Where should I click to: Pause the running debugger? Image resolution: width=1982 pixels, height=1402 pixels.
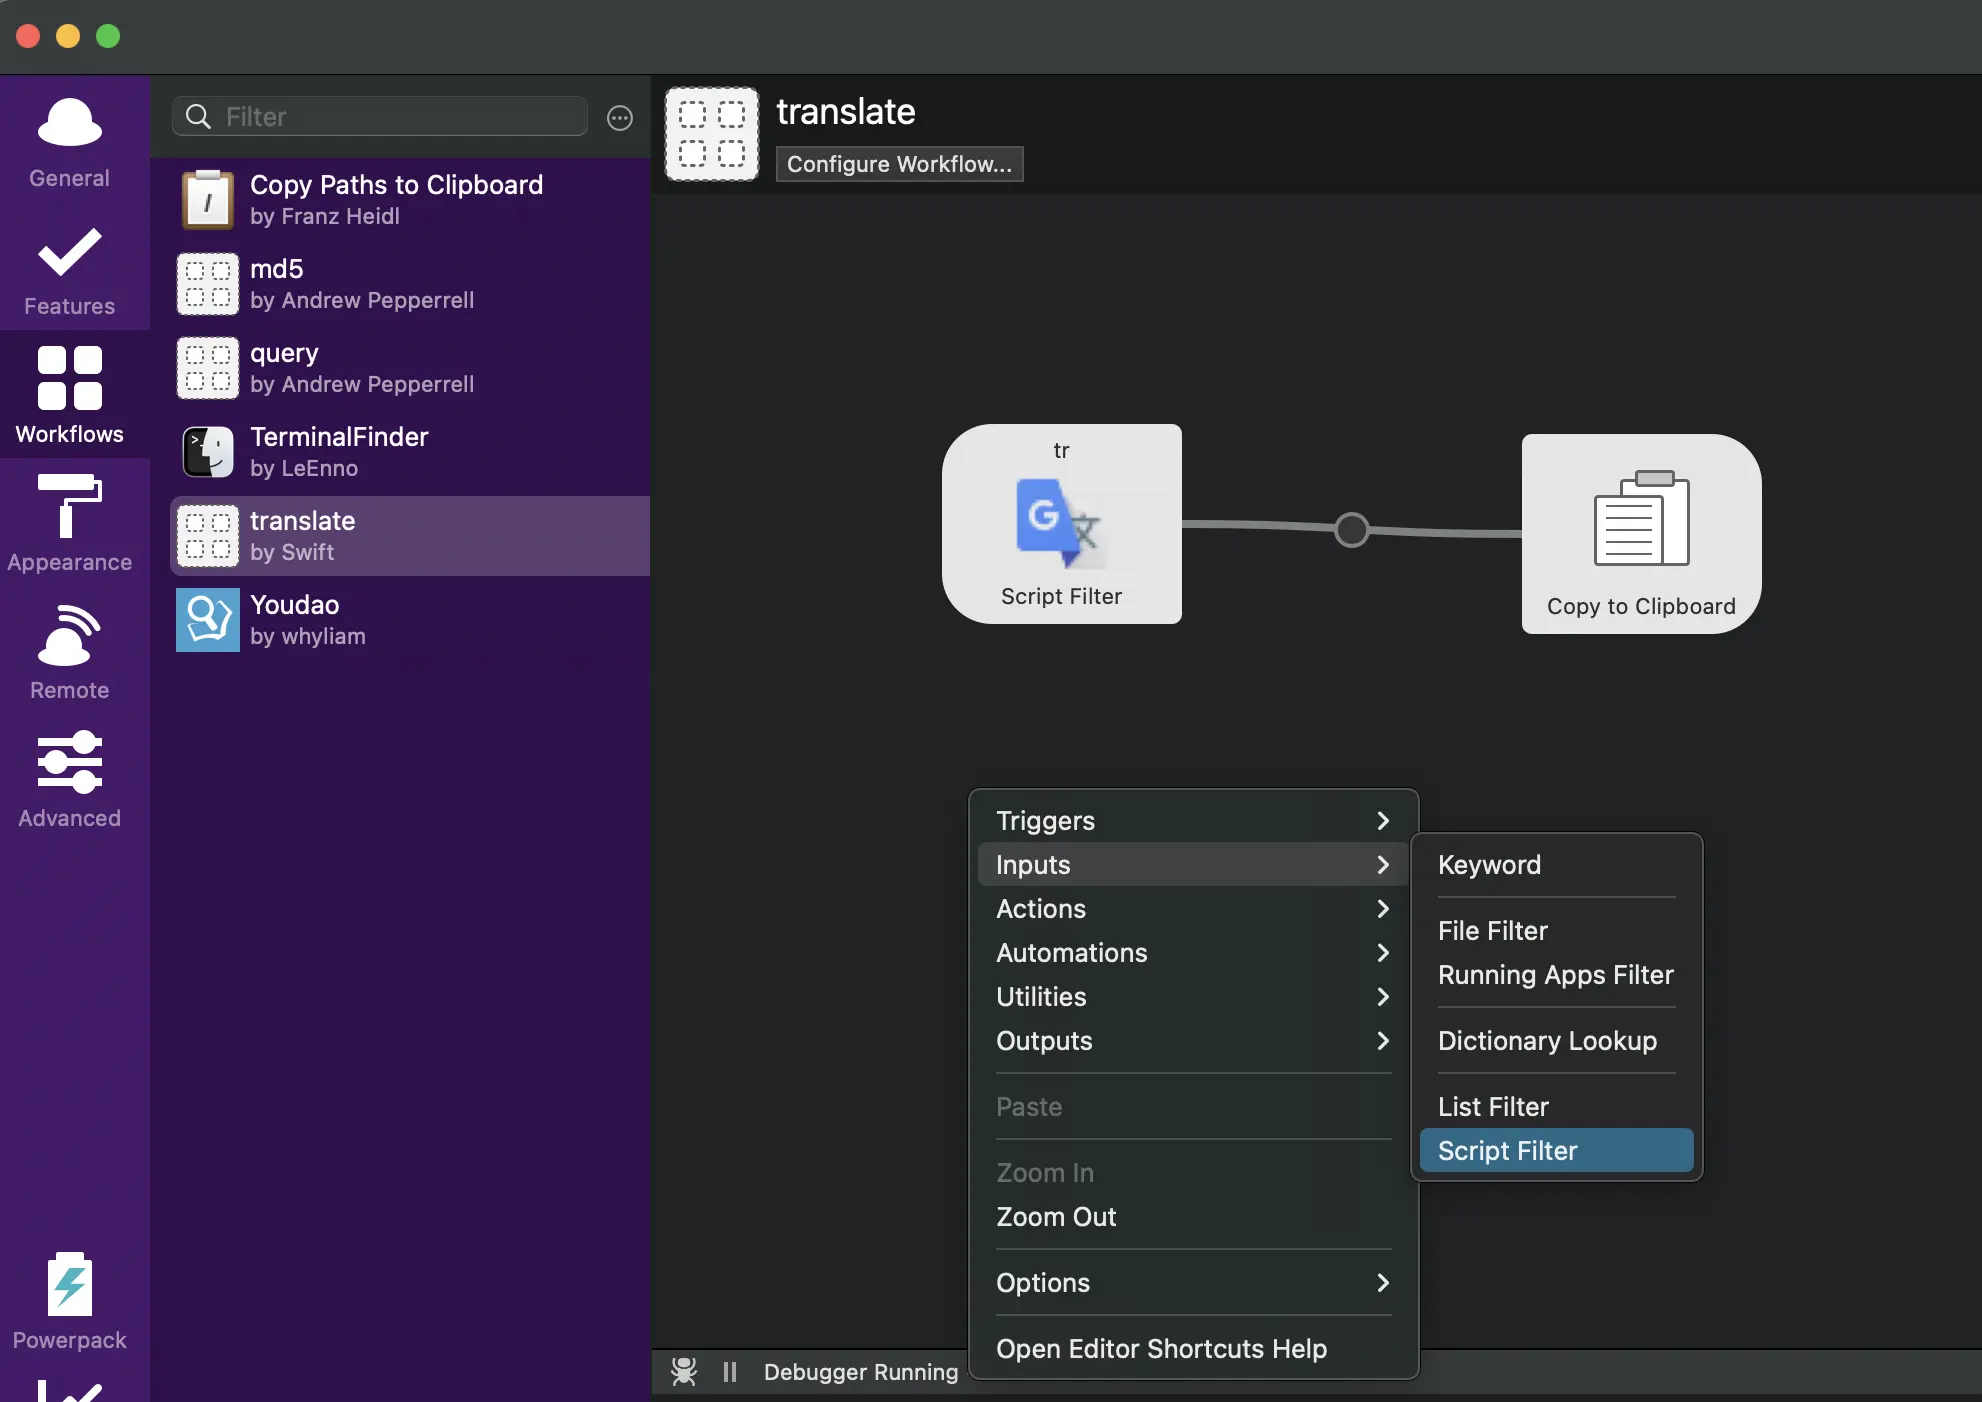(730, 1371)
